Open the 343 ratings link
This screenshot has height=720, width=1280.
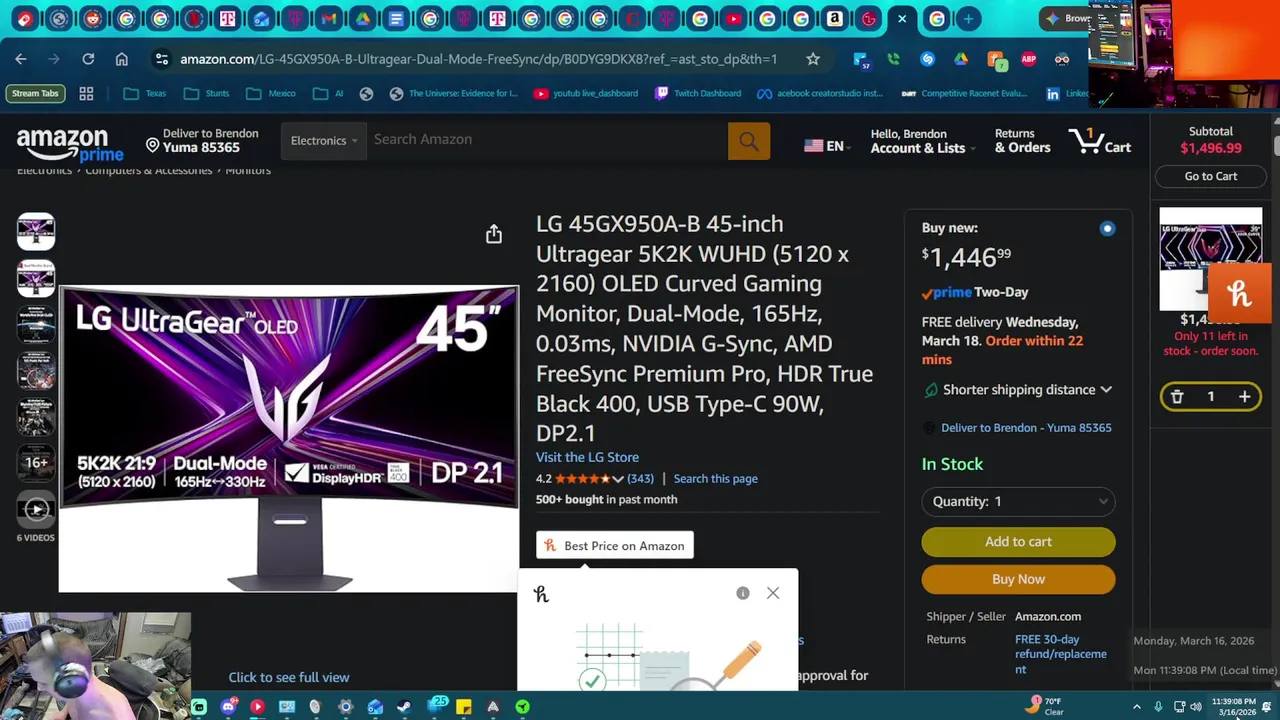tap(640, 479)
